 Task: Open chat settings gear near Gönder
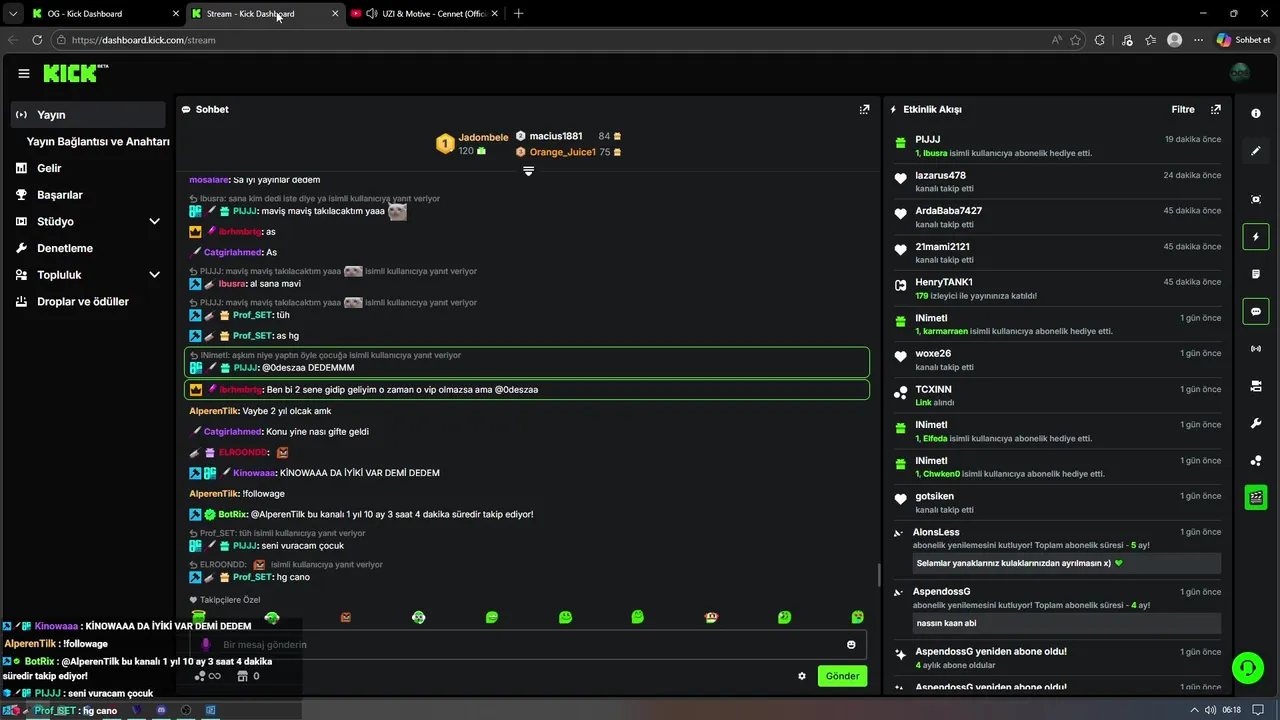pyautogui.click(x=801, y=676)
